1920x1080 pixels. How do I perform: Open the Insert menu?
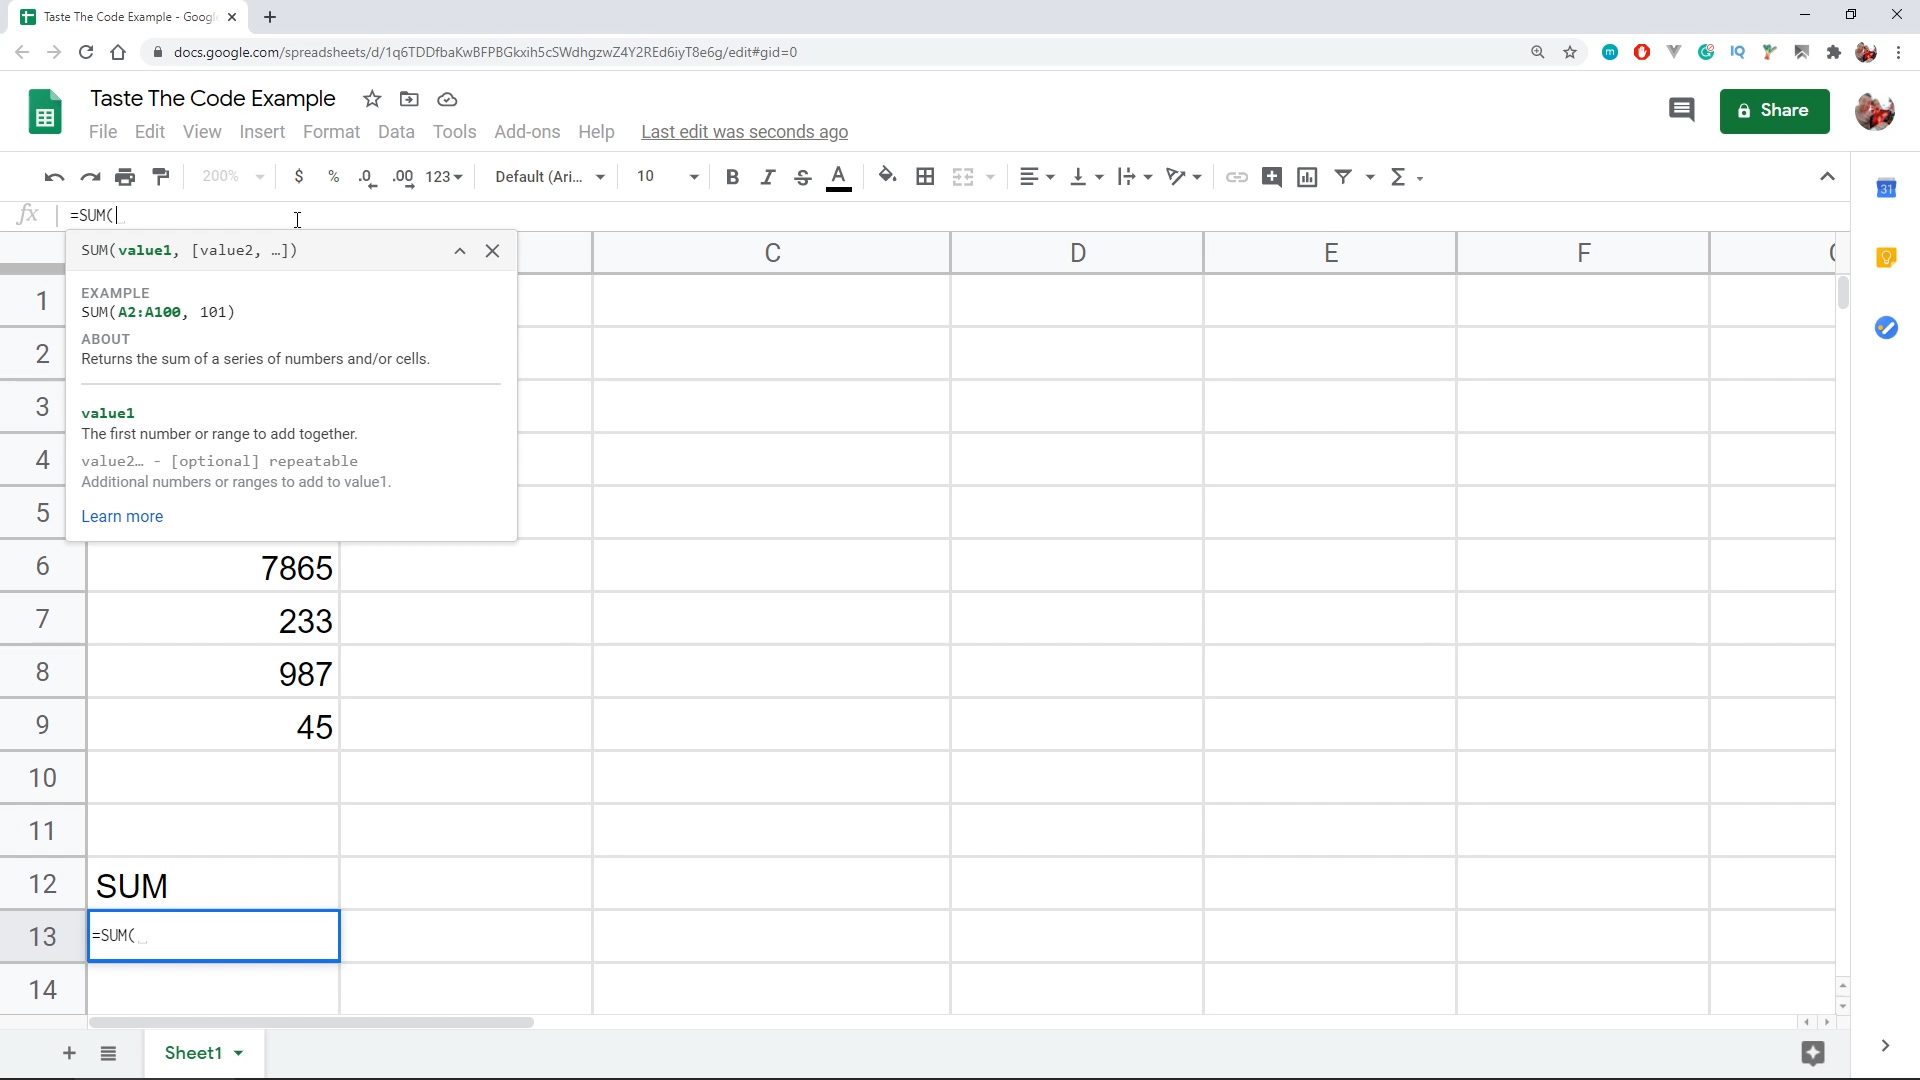coord(262,132)
